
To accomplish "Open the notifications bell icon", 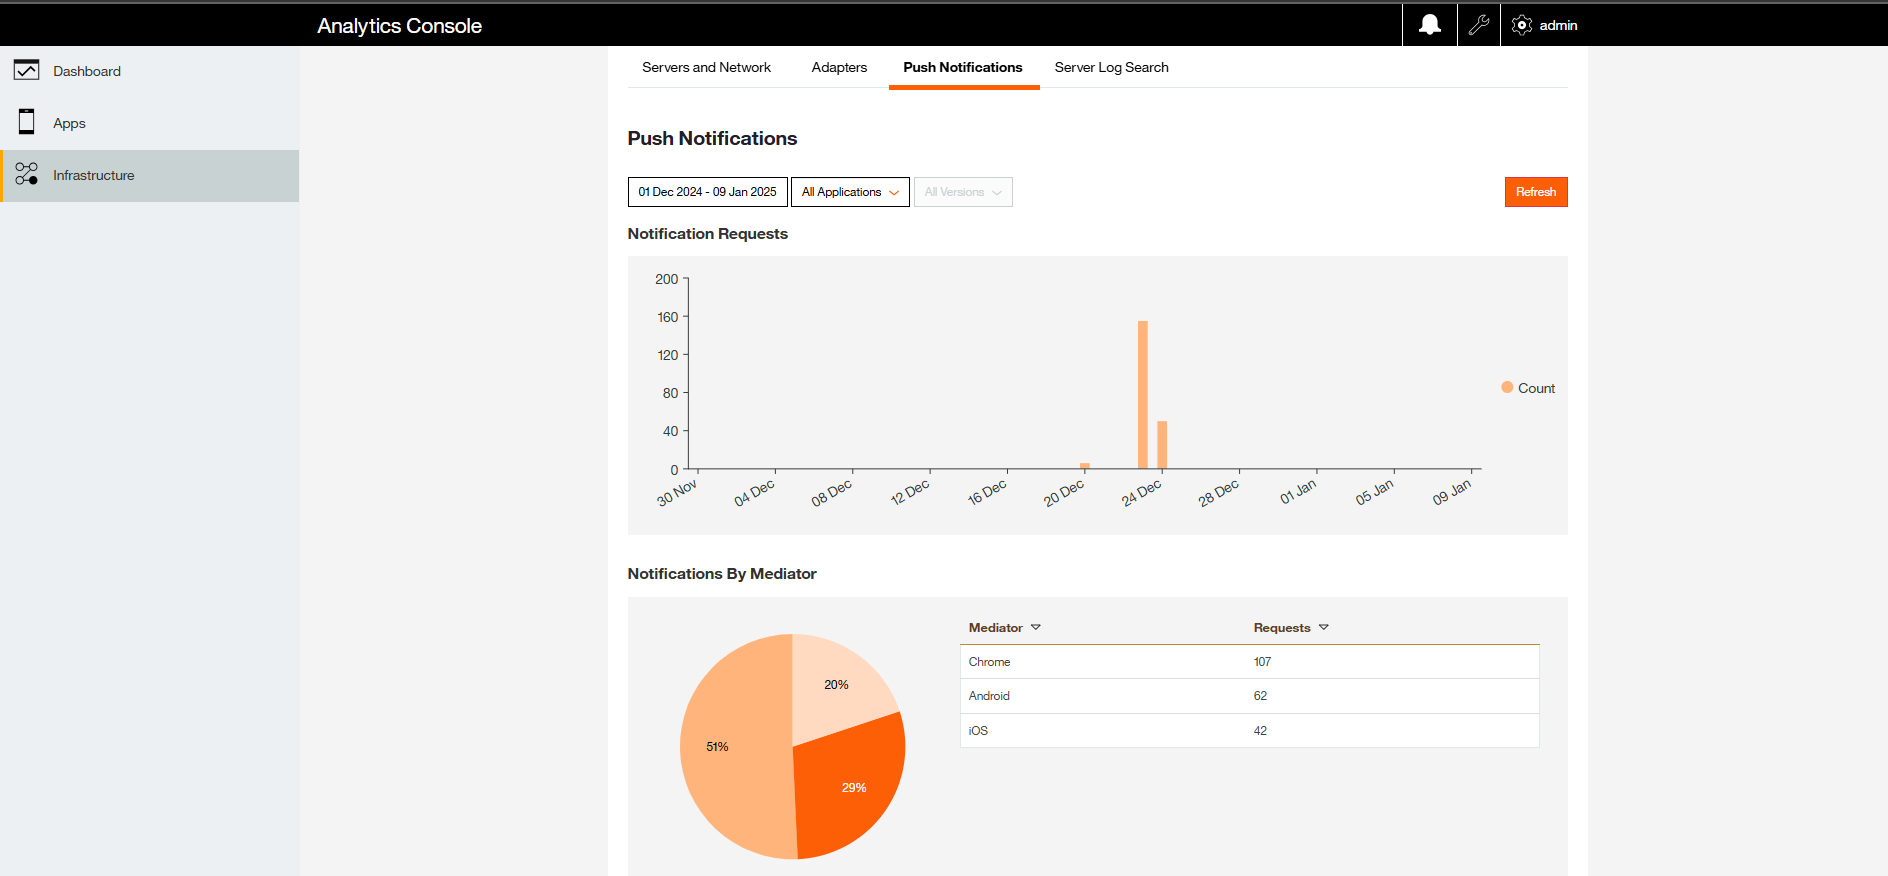I will tap(1430, 25).
